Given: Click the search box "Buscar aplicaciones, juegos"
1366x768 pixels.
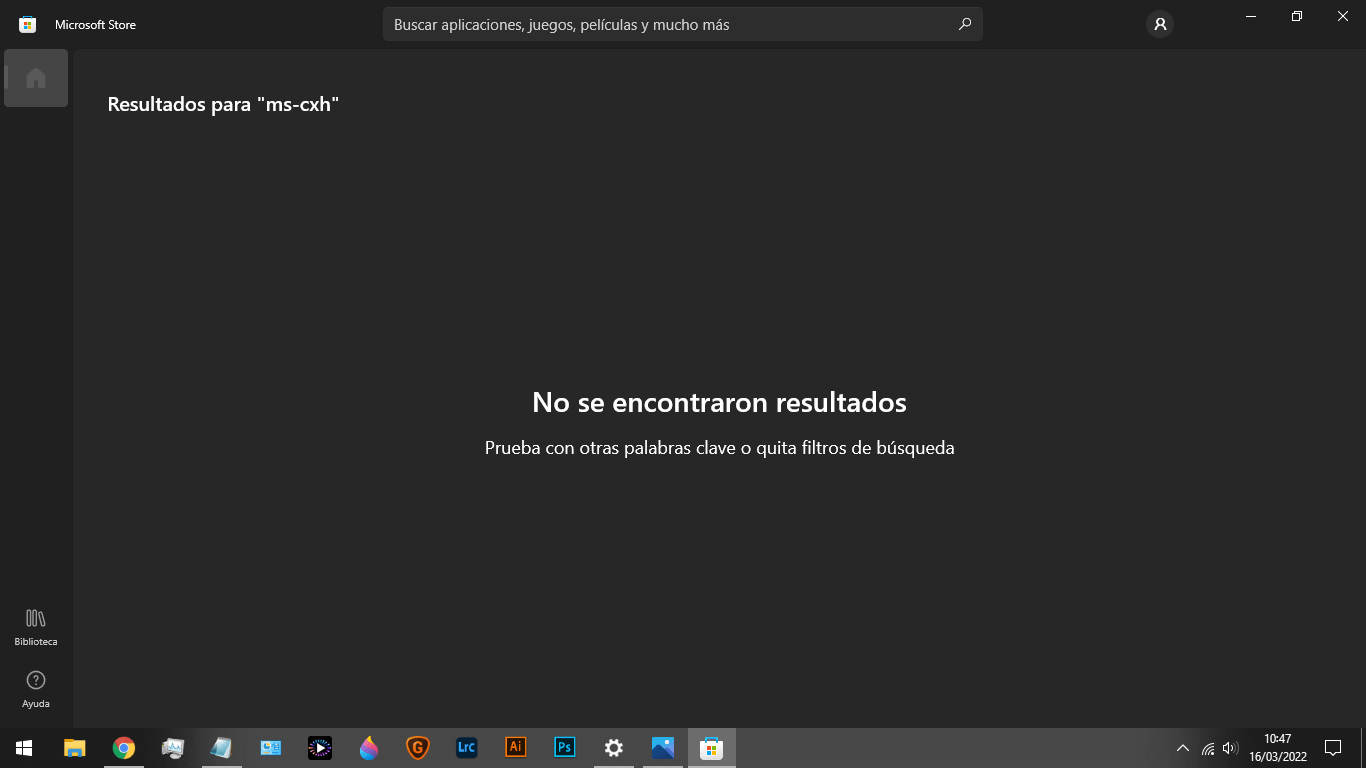Looking at the screenshot, I should pos(683,24).
